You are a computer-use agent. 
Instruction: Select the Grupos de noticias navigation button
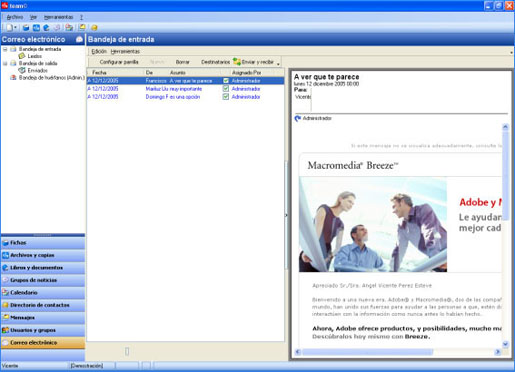43,280
